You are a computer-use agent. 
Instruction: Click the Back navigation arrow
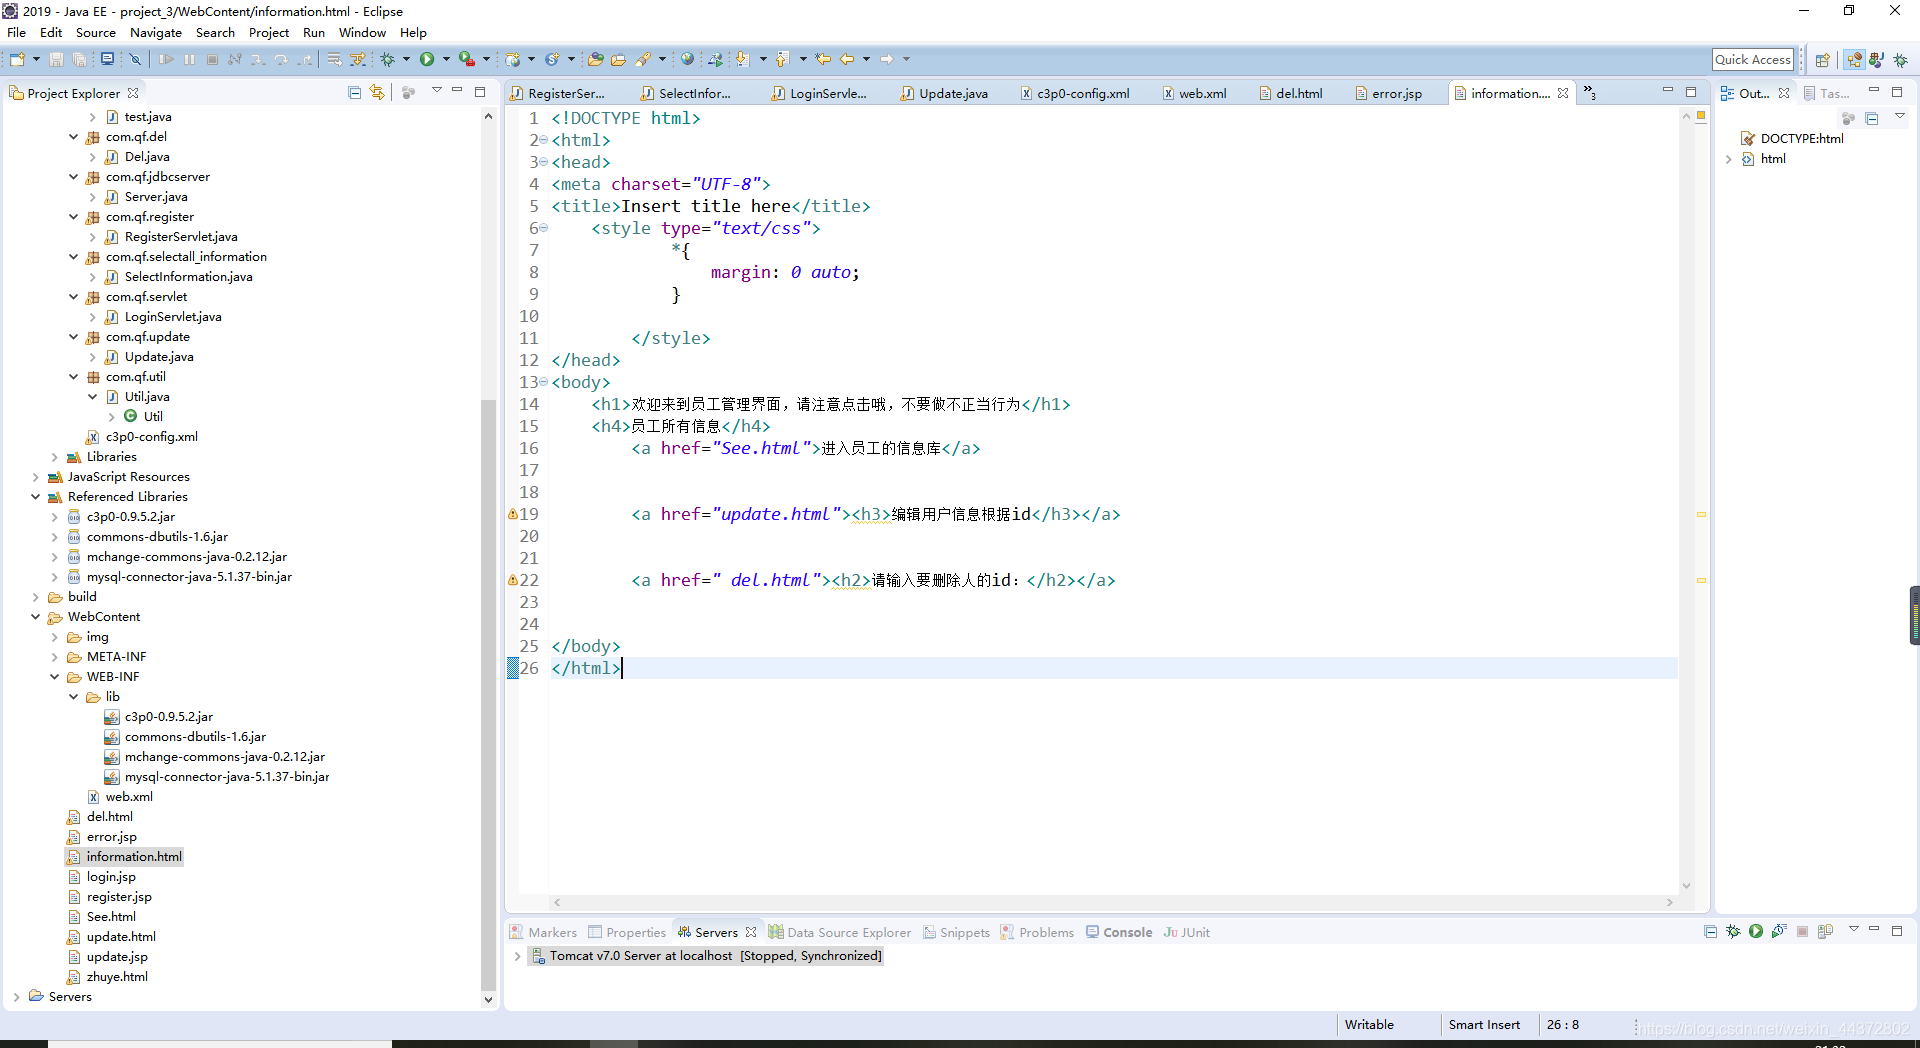pos(847,60)
